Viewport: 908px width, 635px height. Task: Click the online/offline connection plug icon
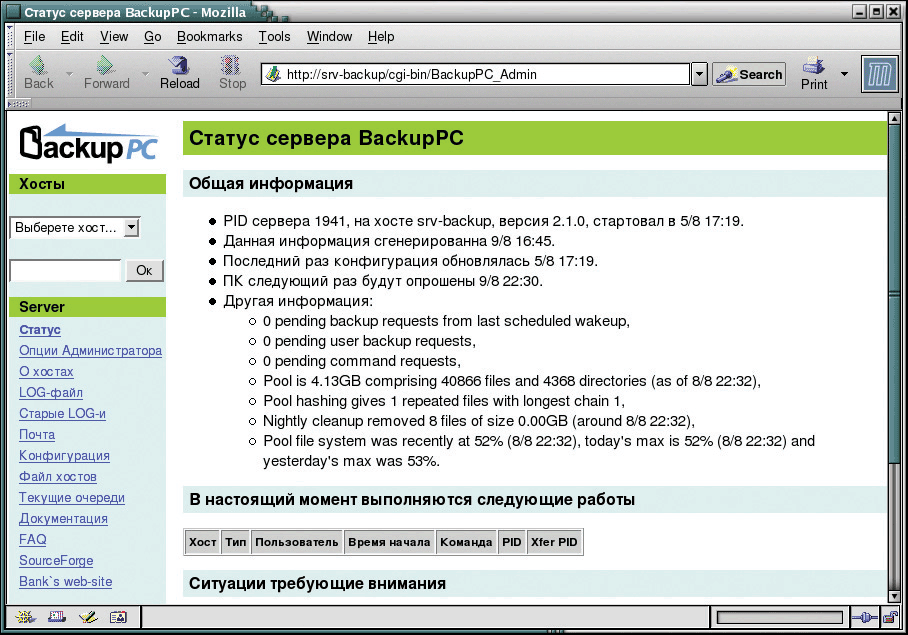[x=863, y=618]
